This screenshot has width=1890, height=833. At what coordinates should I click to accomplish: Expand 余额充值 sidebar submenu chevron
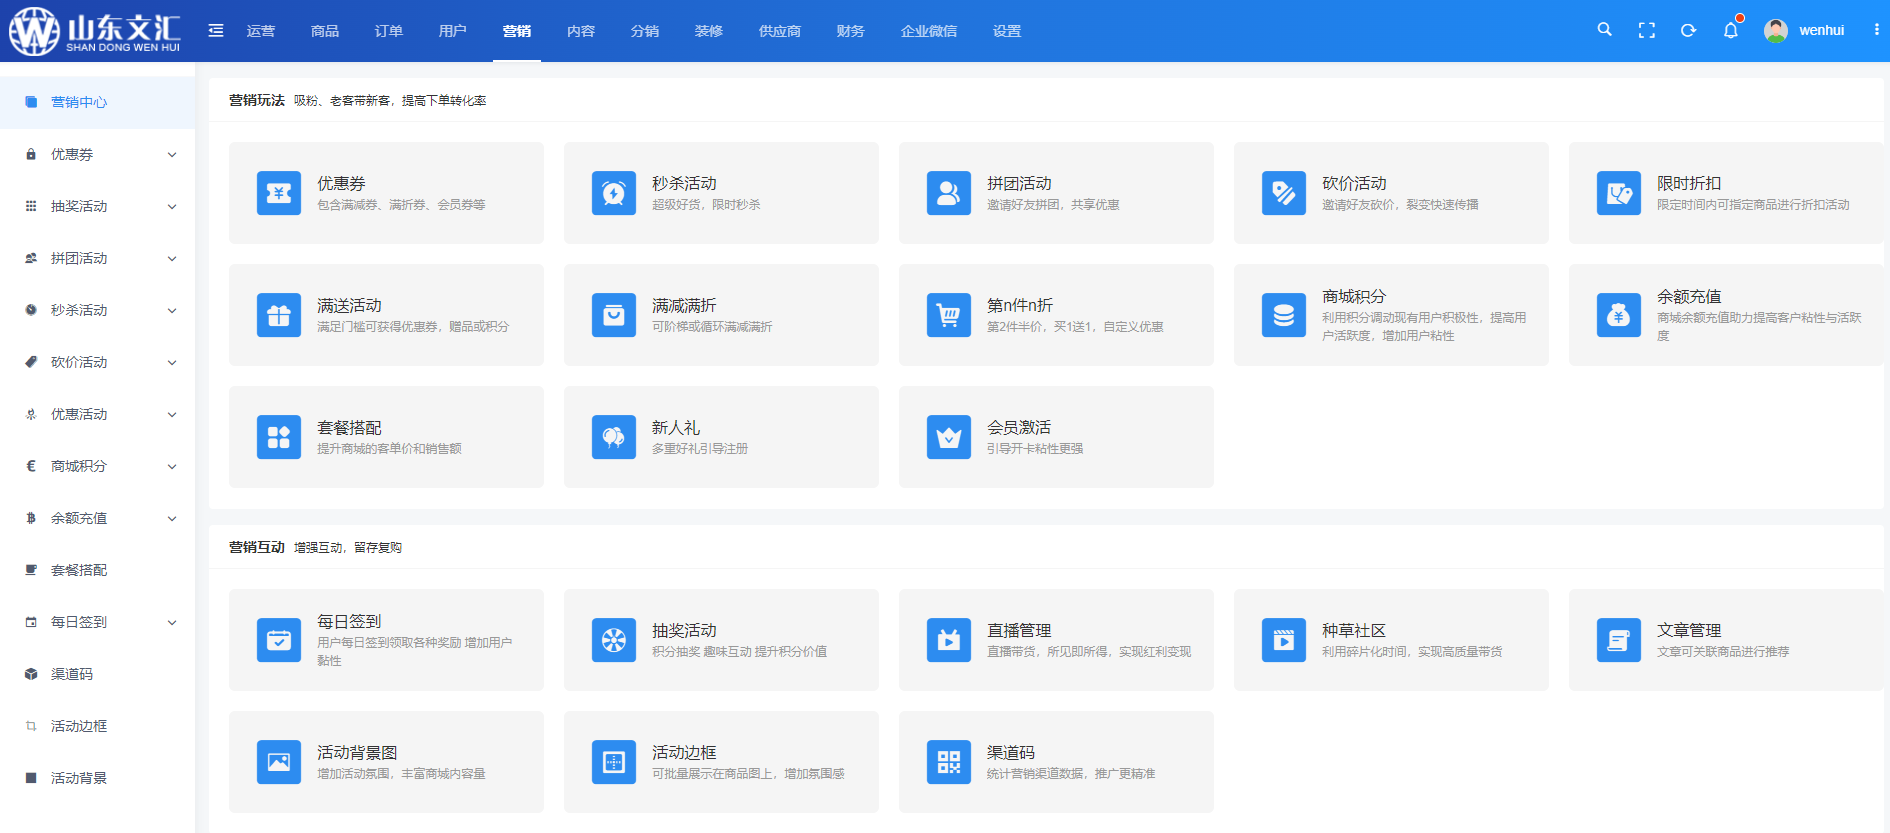(x=172, y=518)
